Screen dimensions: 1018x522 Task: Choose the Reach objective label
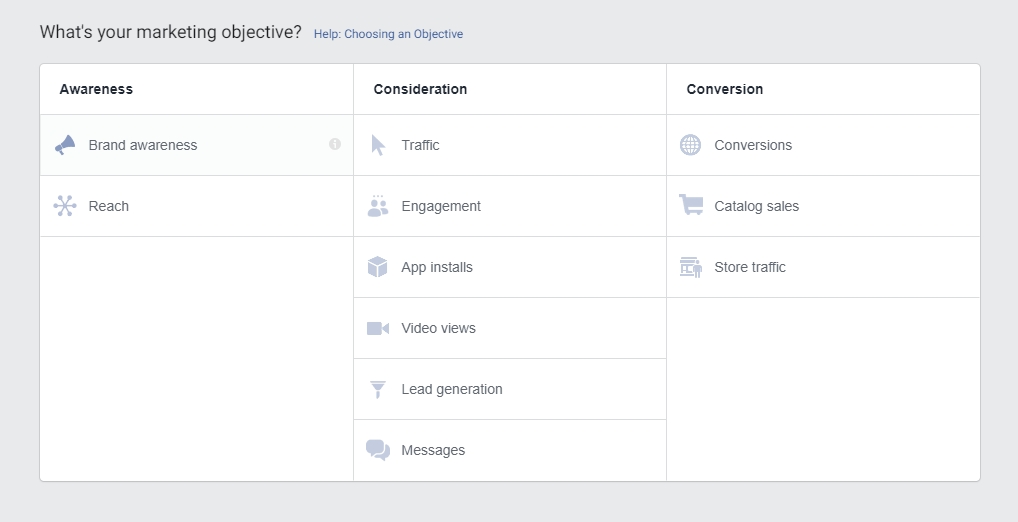pyautogui.click(x=109, y=206)
